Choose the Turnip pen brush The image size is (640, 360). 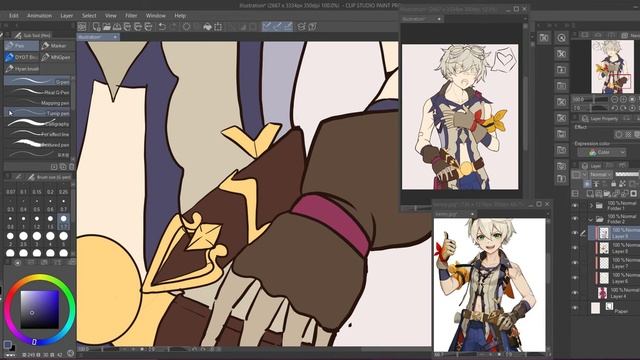[38, 113]
